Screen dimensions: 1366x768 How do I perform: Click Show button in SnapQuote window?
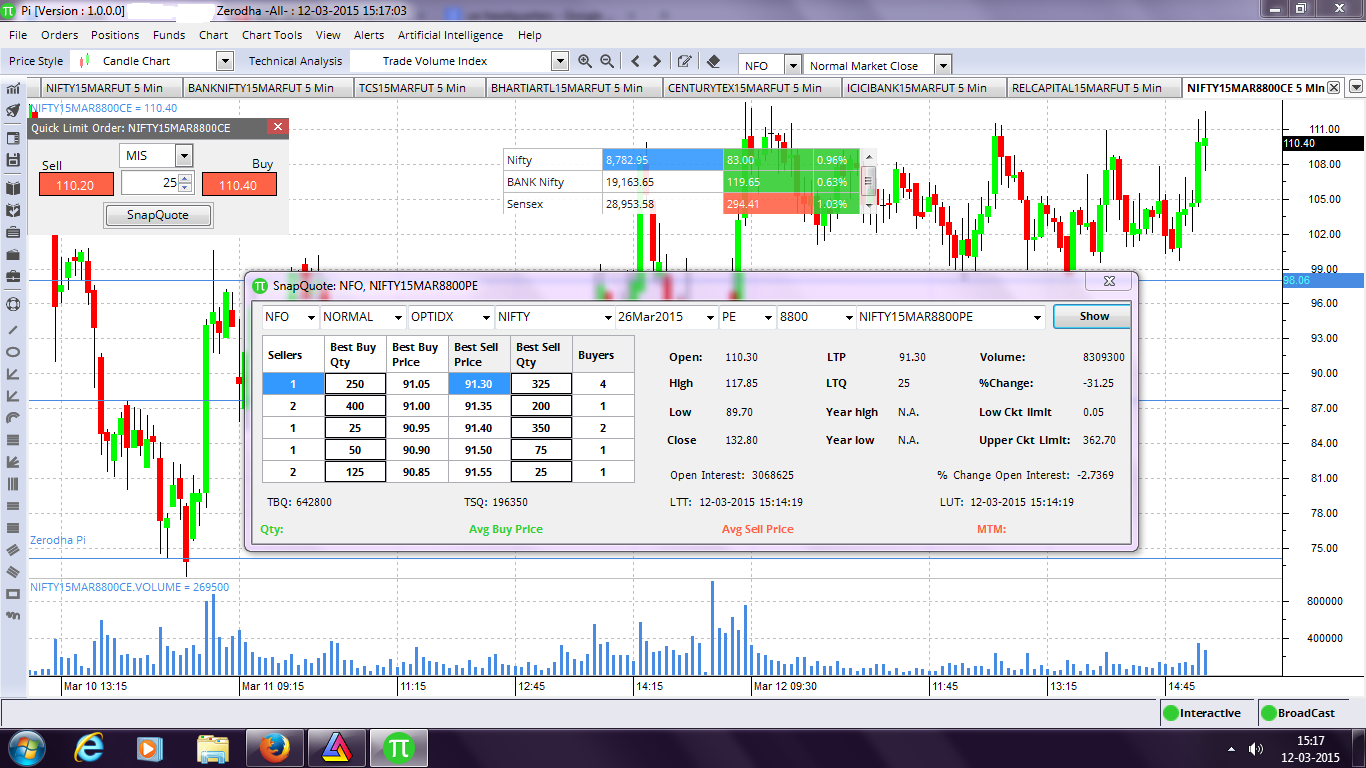(1093, 316)
